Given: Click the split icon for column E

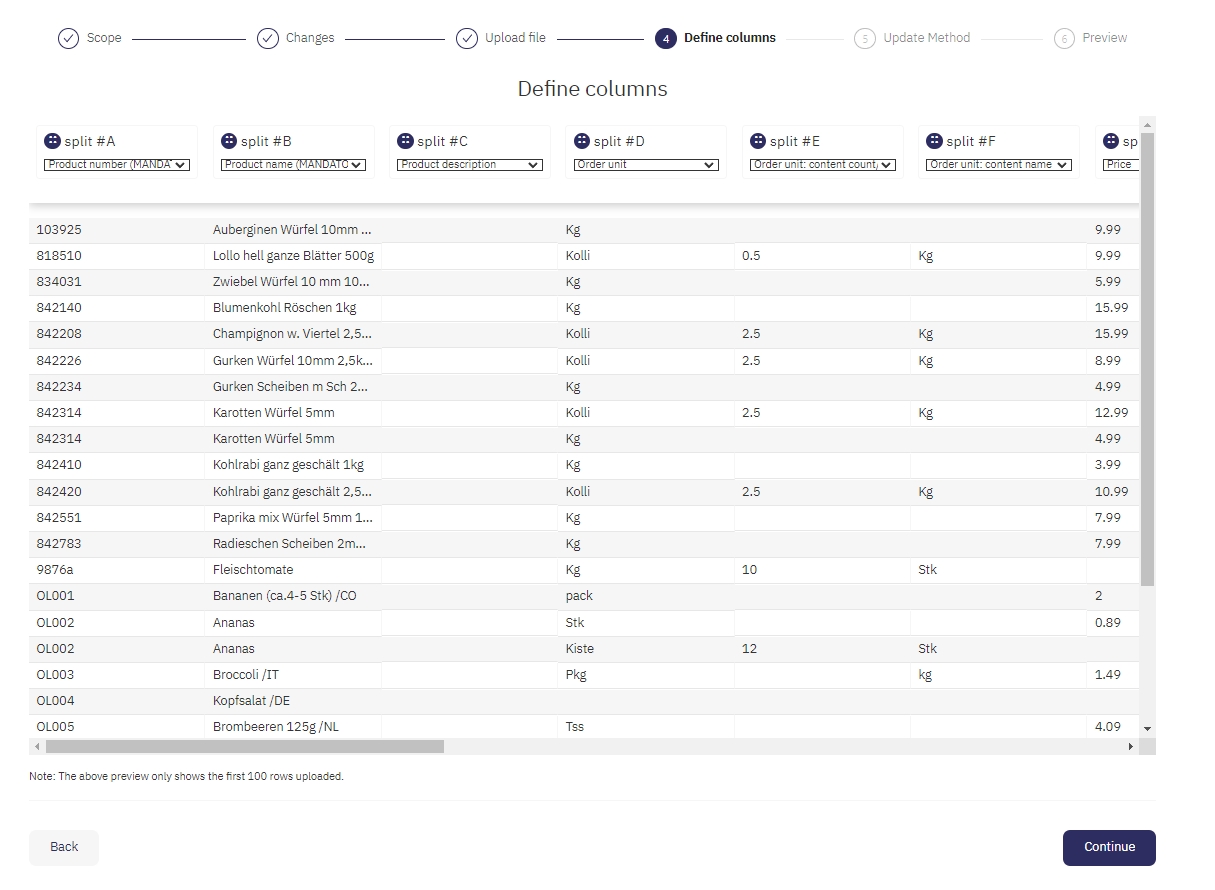Looking at the screenshot, I should click(x=758, y=141).
